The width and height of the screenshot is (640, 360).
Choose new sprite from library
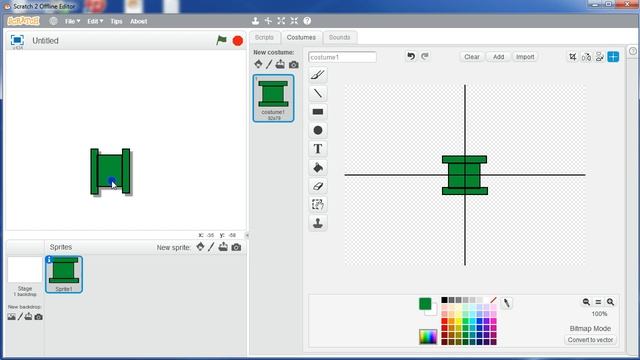click(x=200, y=247)
